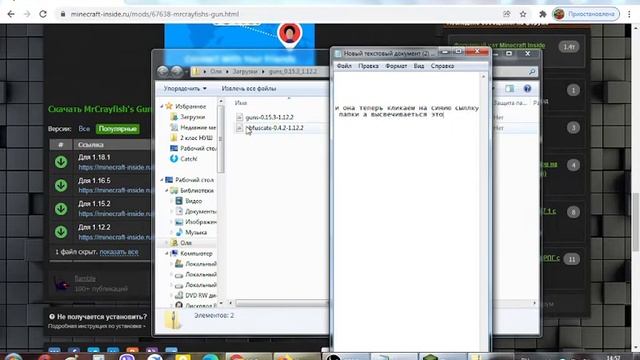Open Правка menu in Notepad
Image resolution: width=640 pixels, height=360 pixels.
pyautogui.click(x=368, y=66)
